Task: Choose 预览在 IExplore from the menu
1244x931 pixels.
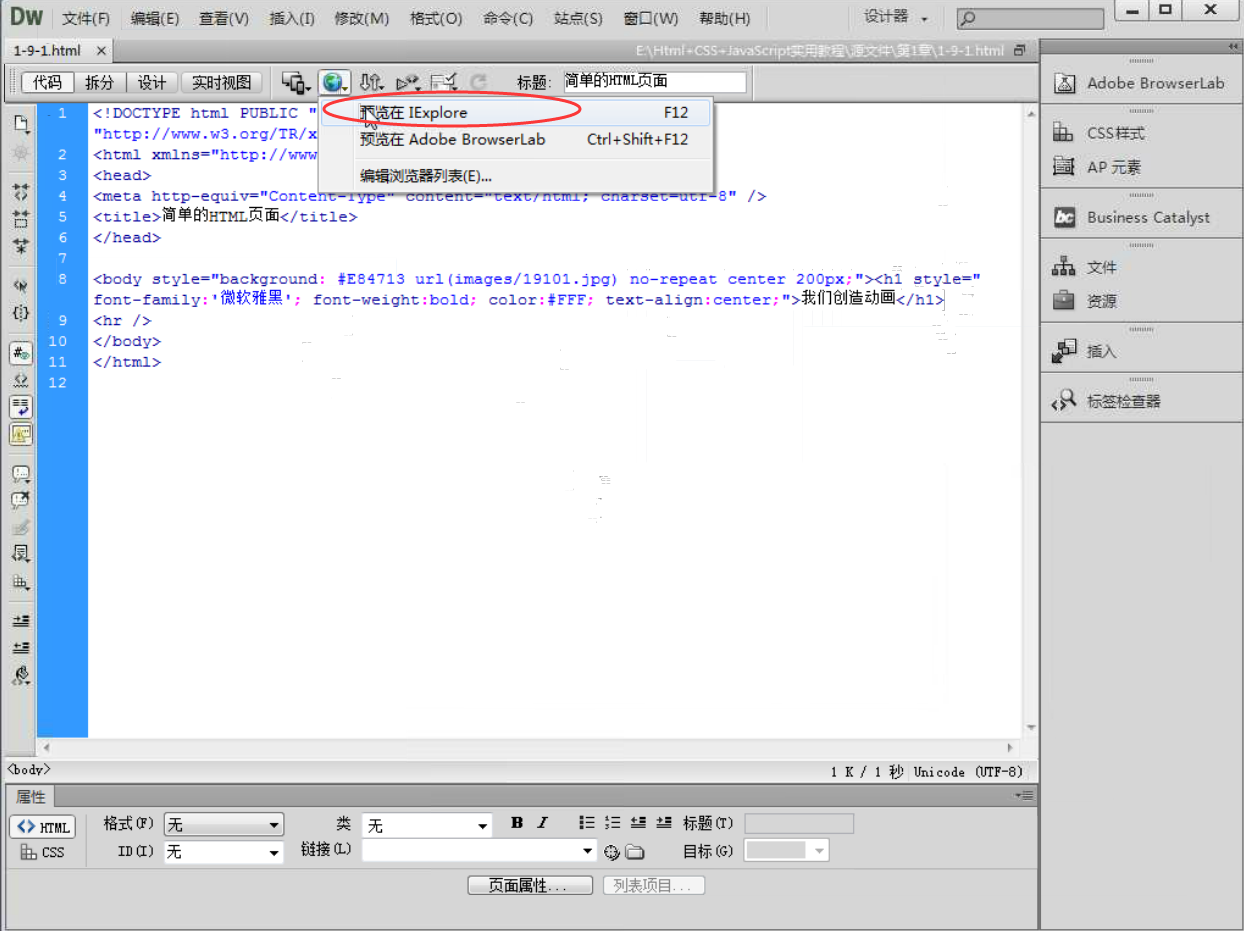Action: tap(516, 113)
